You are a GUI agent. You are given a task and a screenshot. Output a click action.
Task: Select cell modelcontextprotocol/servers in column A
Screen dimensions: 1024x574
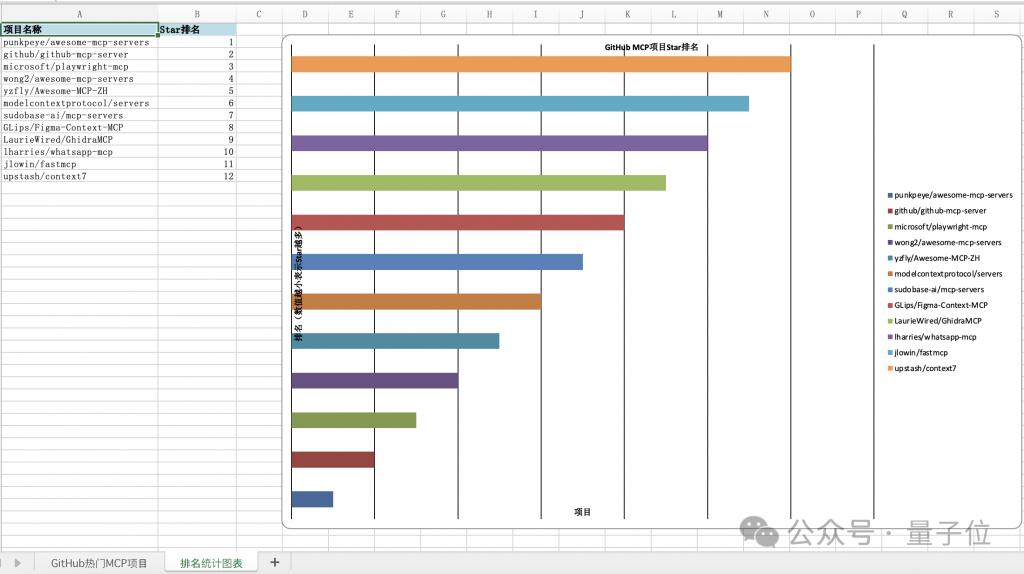(x=79, y=103)
